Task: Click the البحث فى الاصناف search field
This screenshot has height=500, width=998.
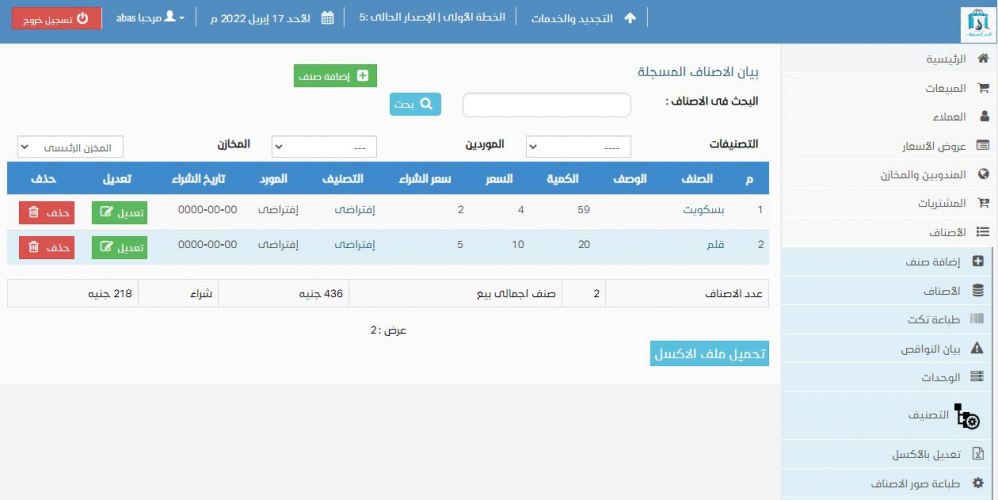Action: pos(547,105)
